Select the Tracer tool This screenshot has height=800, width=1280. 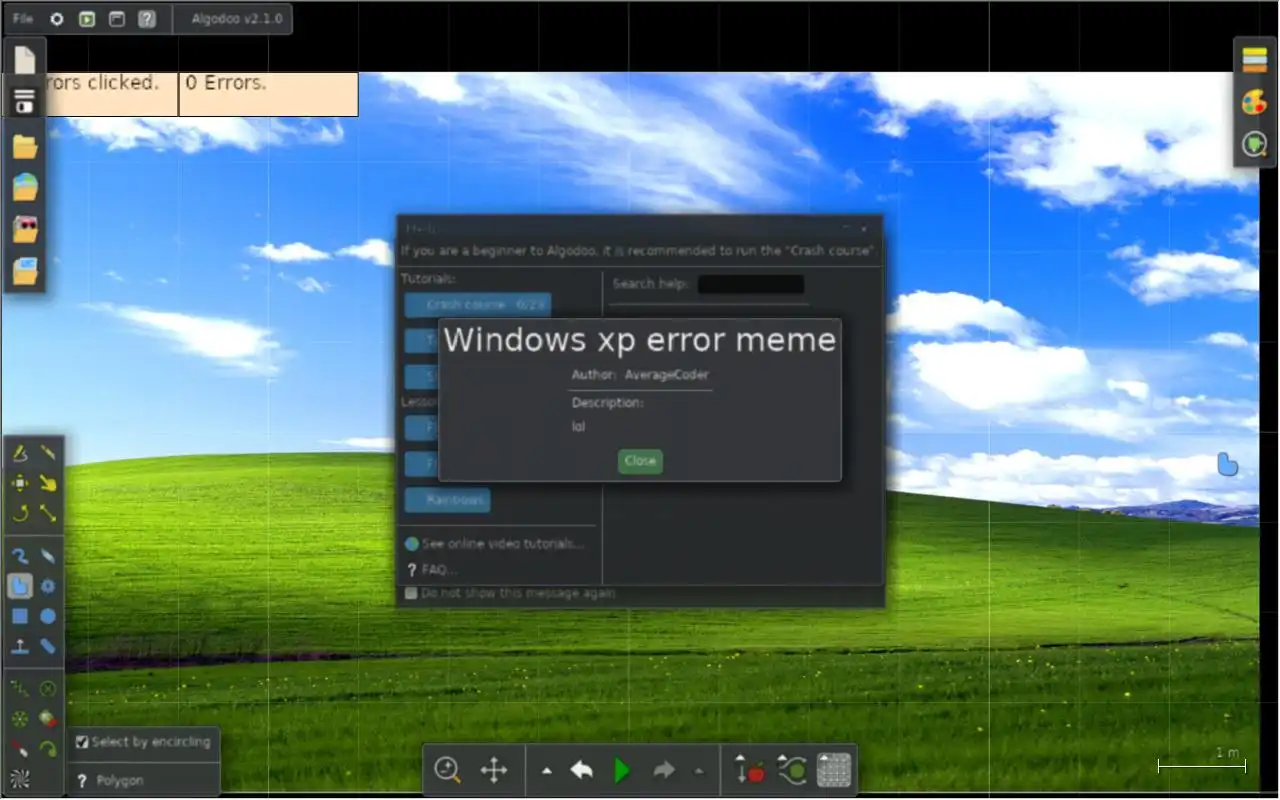47,748
